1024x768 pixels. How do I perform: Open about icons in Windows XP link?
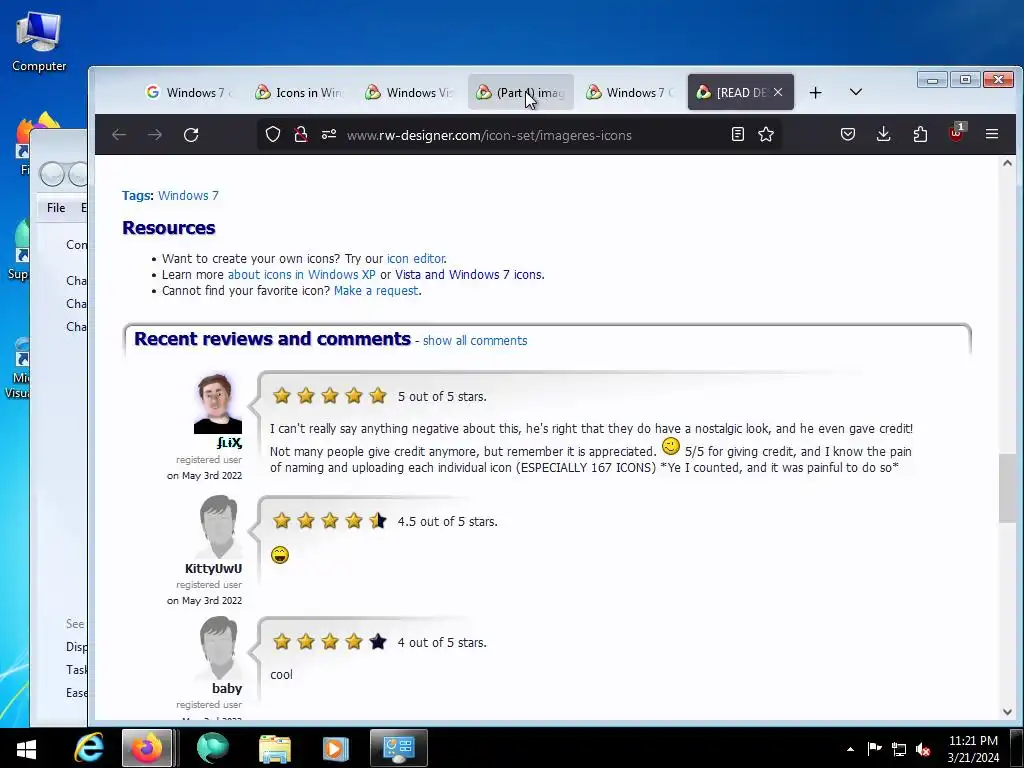click(x=302, y=274)
